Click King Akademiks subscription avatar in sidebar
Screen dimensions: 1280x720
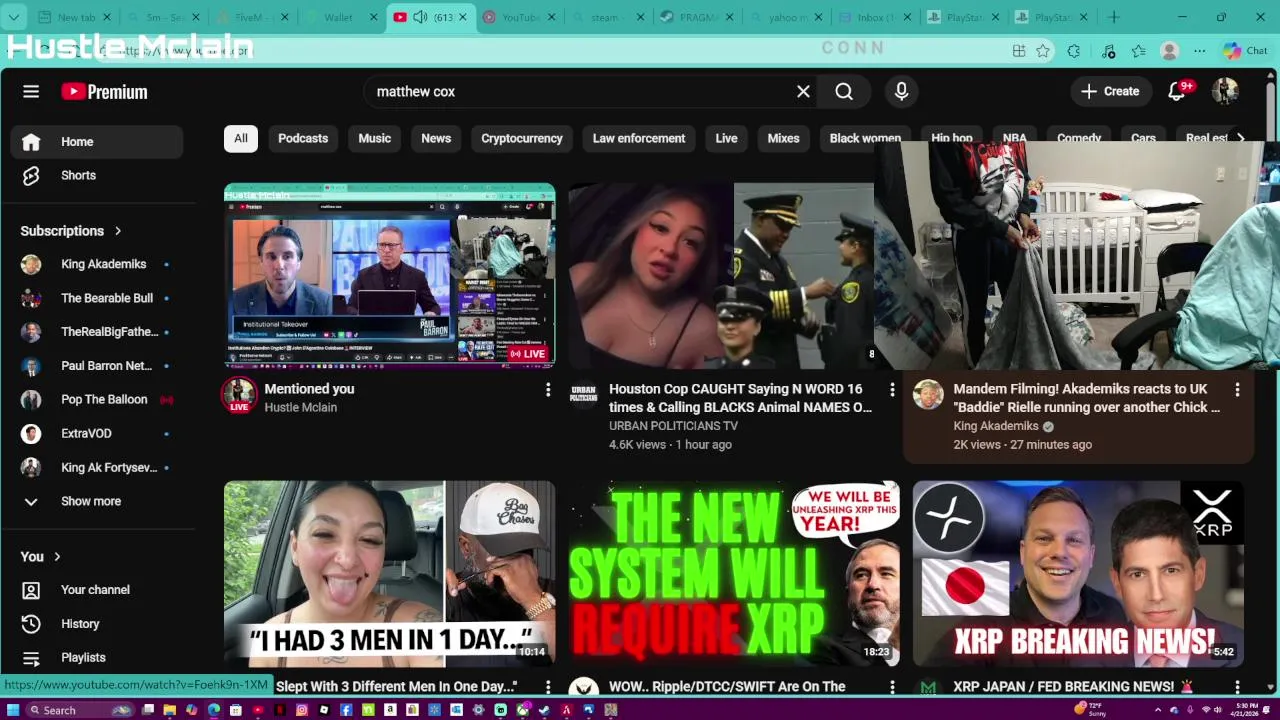tap(31, 264)
